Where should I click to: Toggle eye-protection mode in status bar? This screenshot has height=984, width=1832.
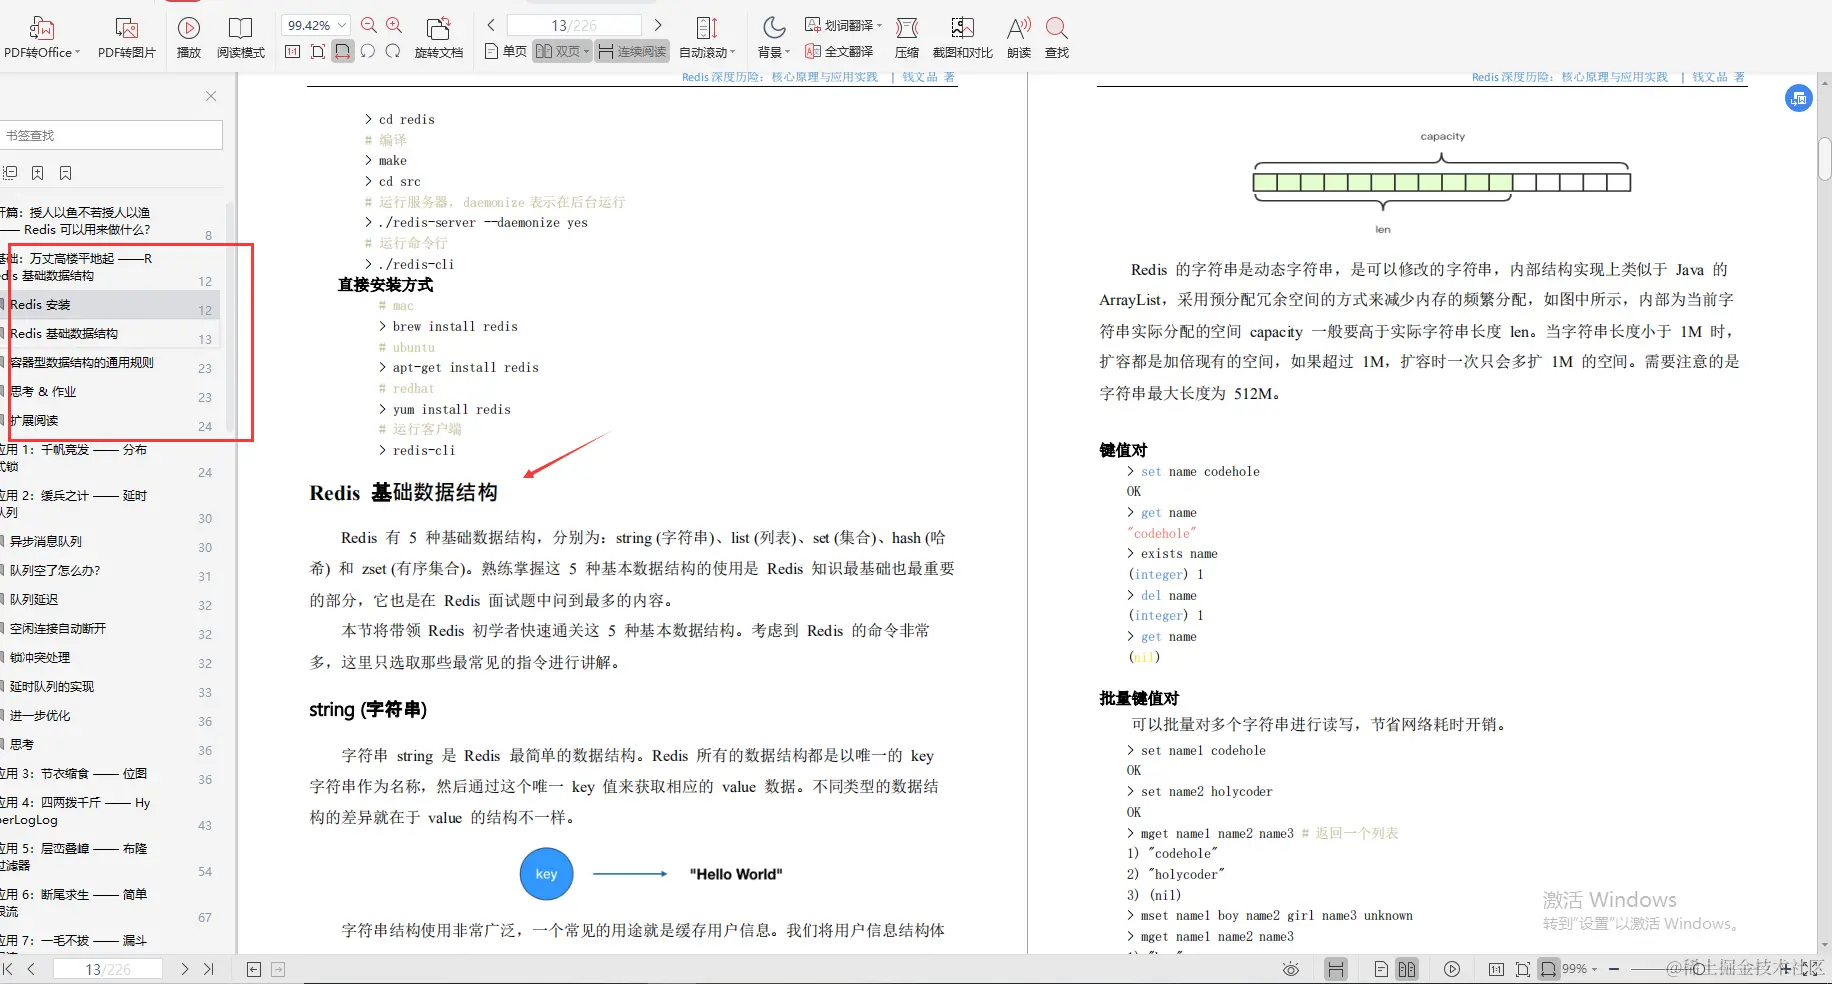pyautogui.click(x=1290, y=968)
